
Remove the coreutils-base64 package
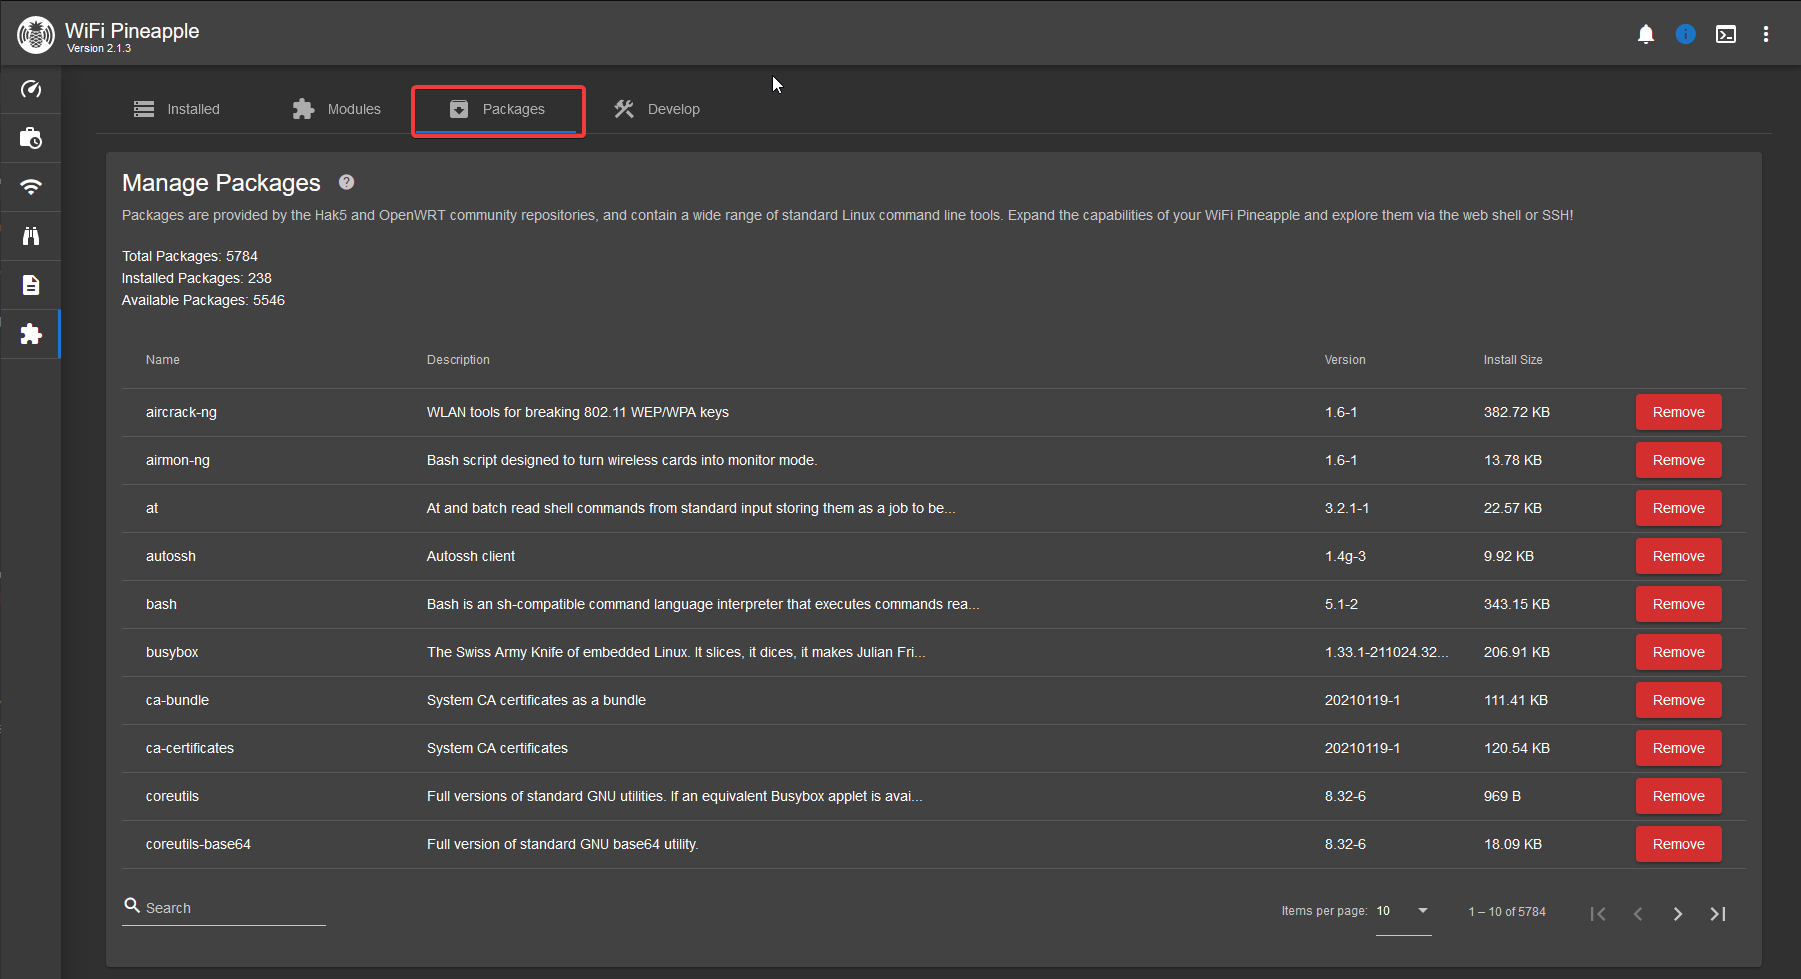pyautogui.click(x=1678, y=844)
